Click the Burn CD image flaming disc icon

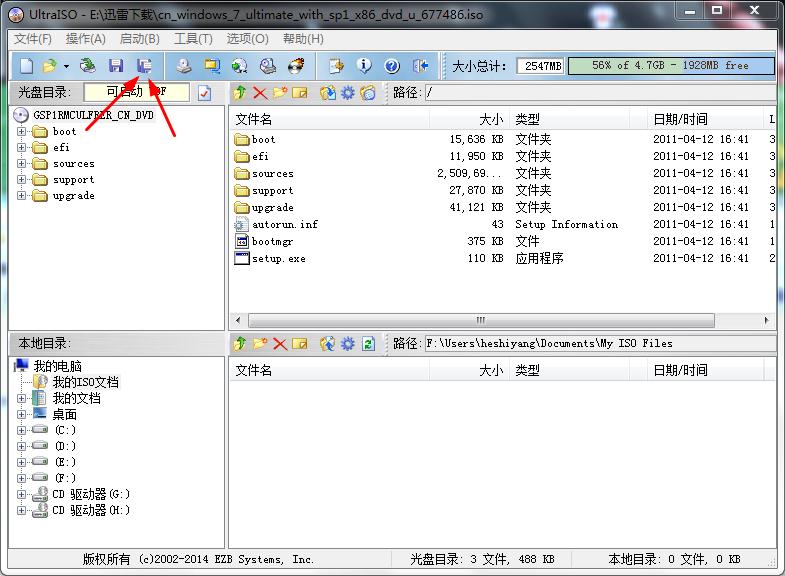[x=296, y=66]
